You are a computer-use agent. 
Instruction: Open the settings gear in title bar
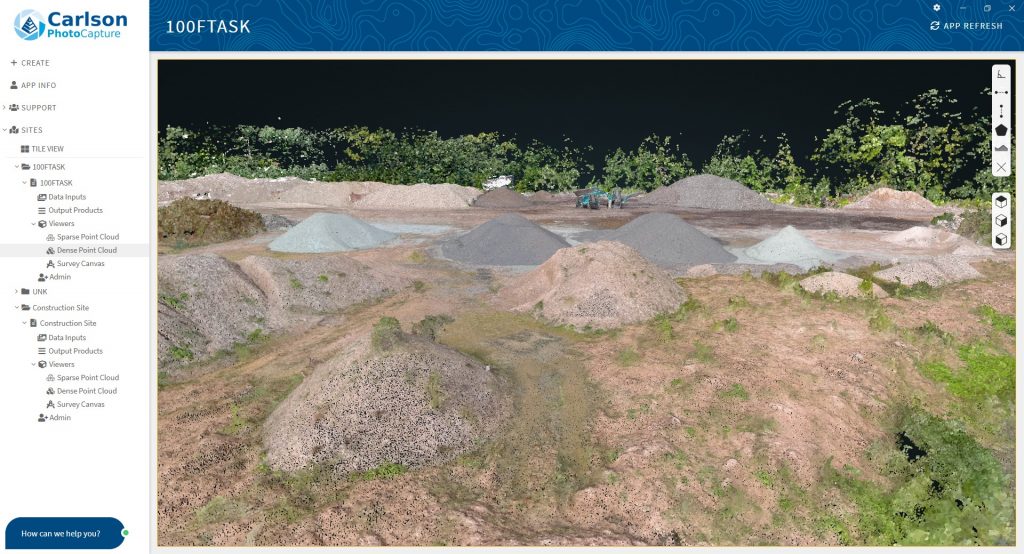(x=937, y=8)
